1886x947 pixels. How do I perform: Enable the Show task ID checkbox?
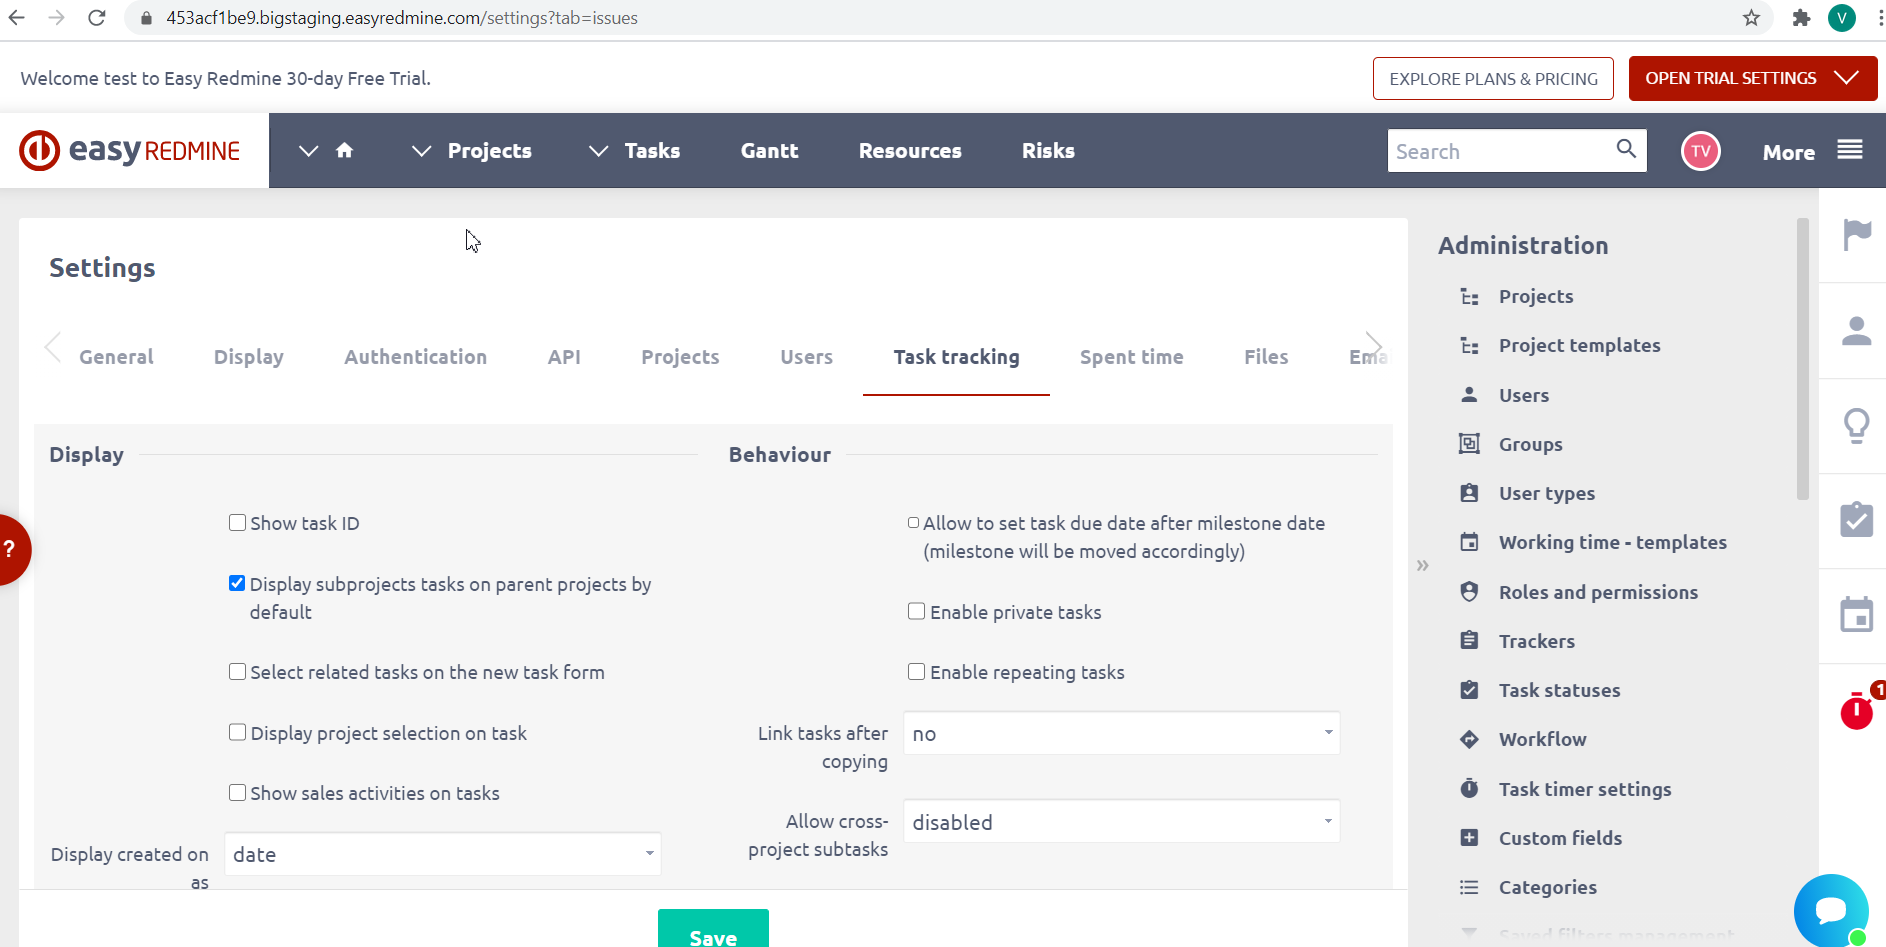pos(237,523)
